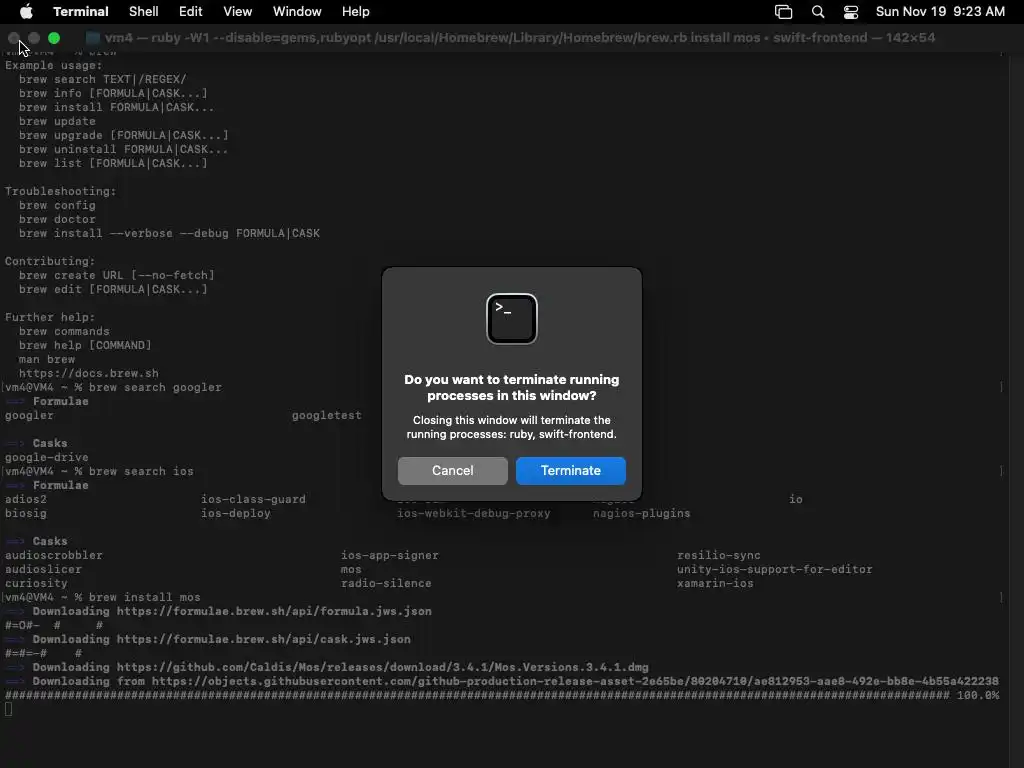This screenshot has width=1024, height=768.
Task: Open the Window menu
Action: coord(297,12)
